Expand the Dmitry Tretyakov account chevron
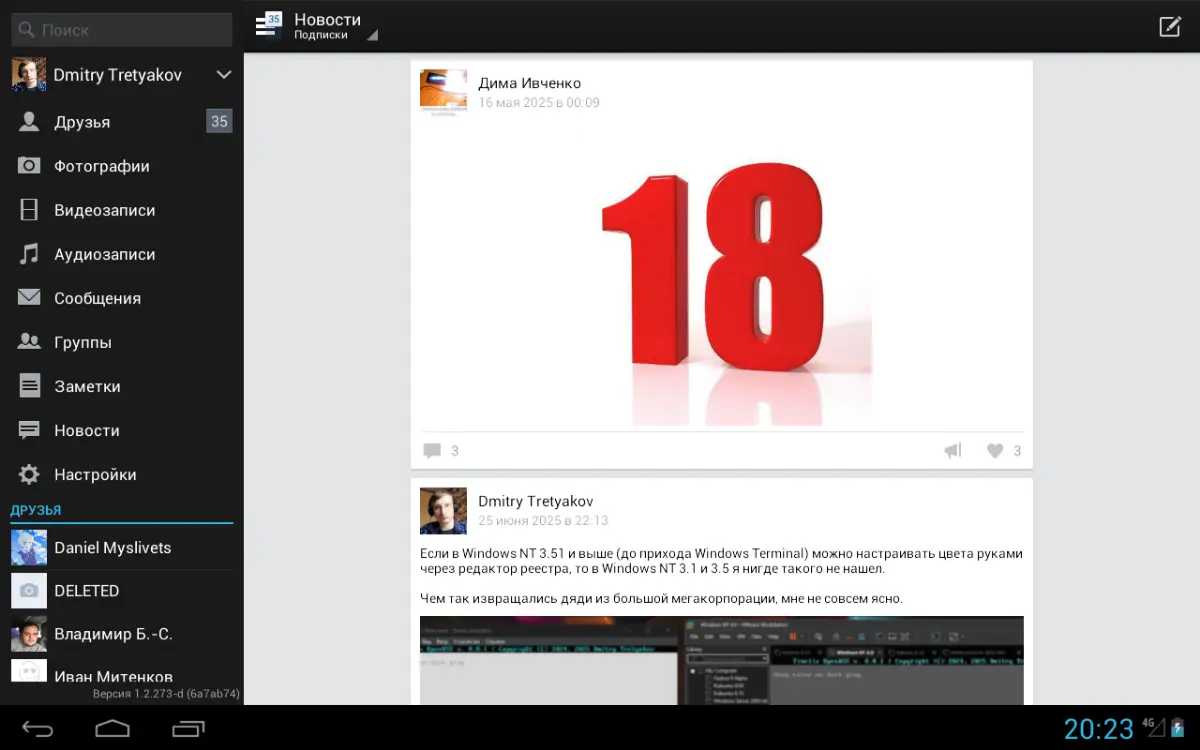Screen dimensions: 1200x750 click(224, 75)
